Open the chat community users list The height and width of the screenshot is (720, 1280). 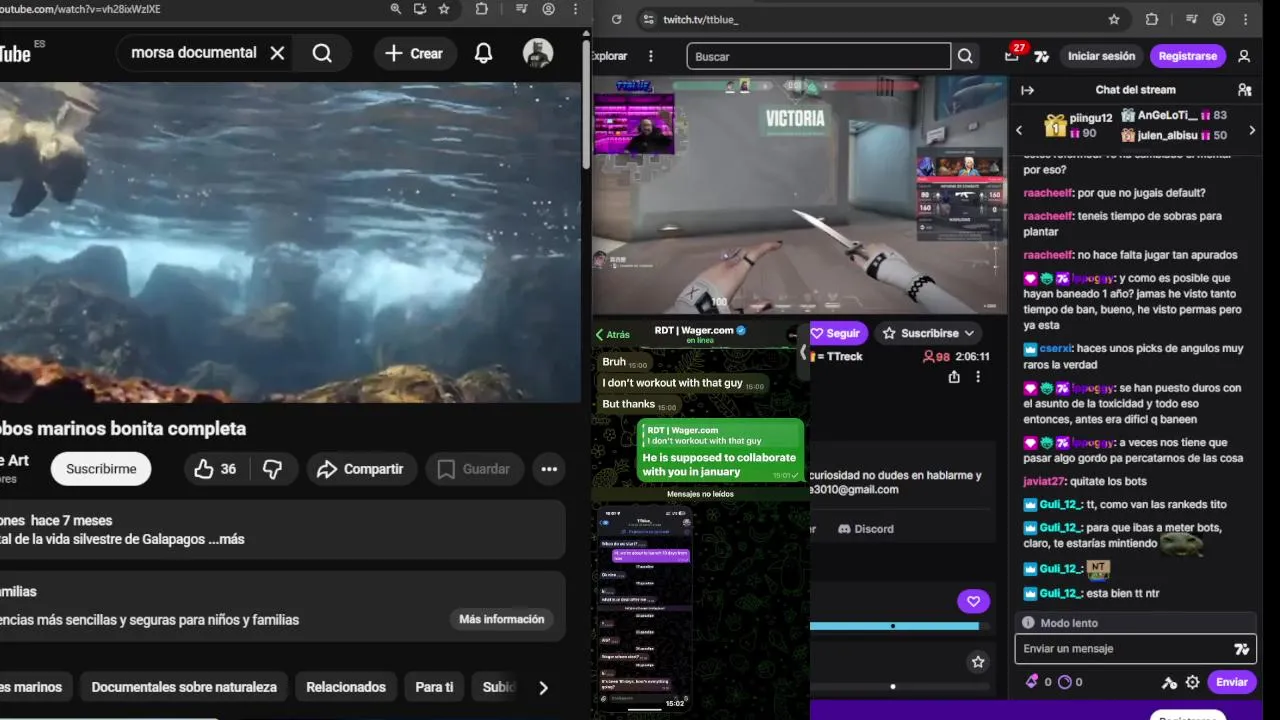pyautogui.click(x=1244, y=90)
